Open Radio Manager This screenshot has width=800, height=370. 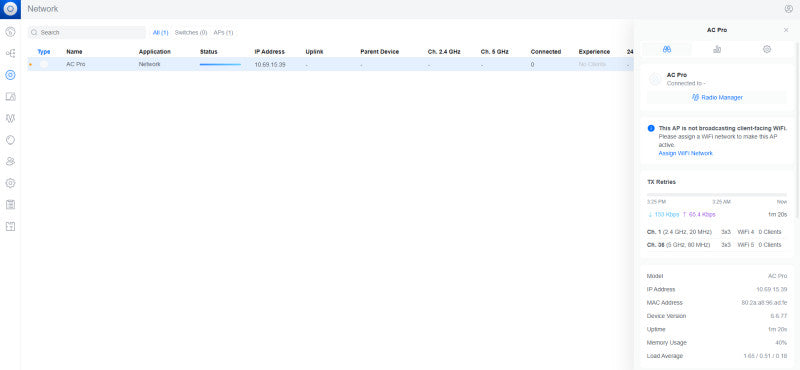click(x=717, y=97)
